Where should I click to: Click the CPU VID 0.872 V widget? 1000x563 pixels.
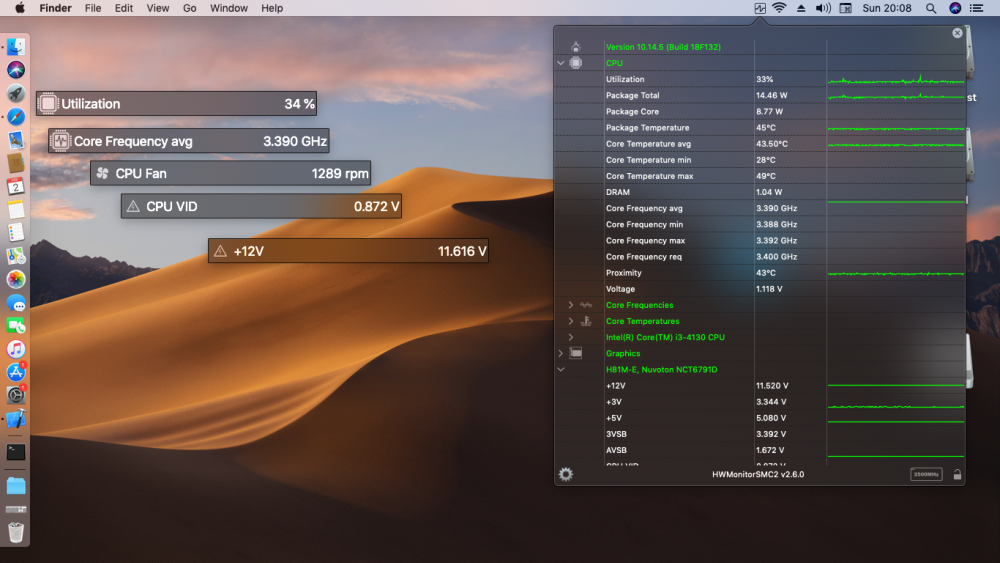point(261,206)
